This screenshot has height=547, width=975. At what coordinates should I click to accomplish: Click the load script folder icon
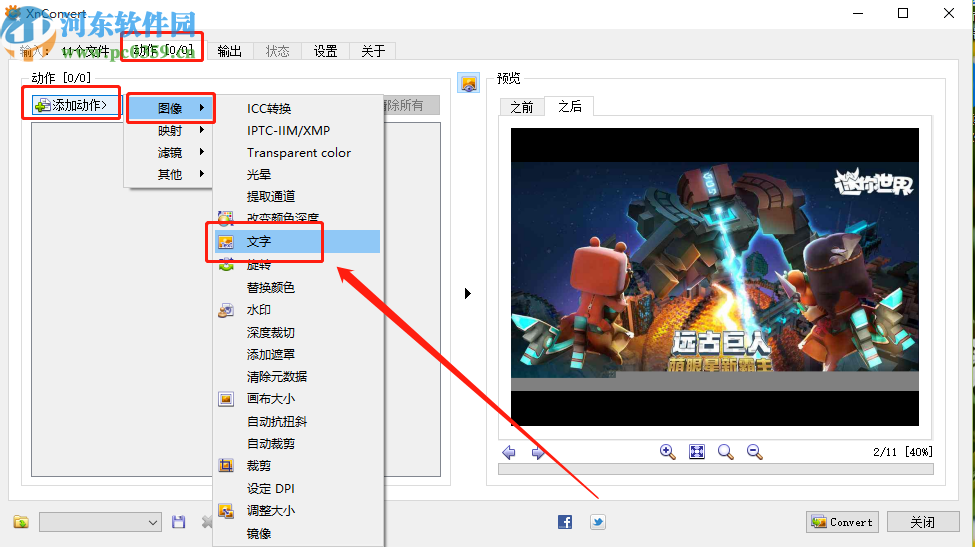pos(21,522)
